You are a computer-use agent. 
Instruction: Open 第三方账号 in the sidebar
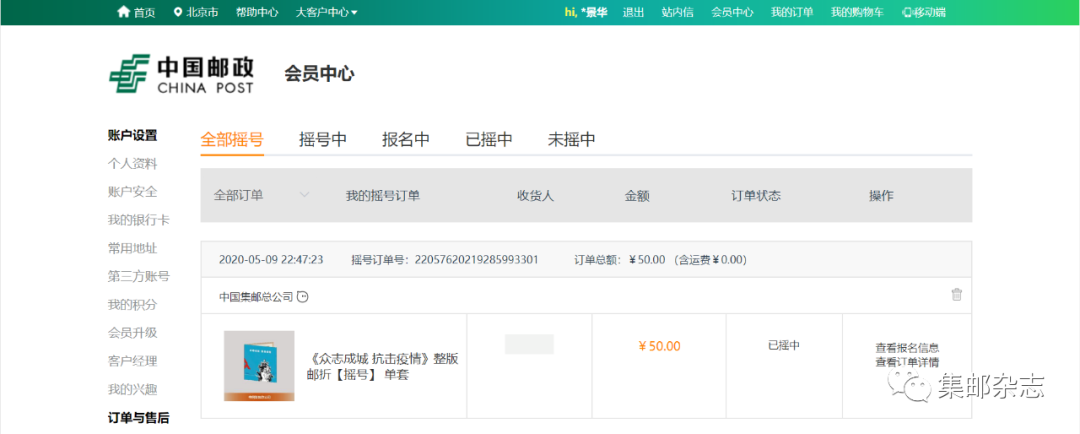pyautogui.click(x=138, y=276)
